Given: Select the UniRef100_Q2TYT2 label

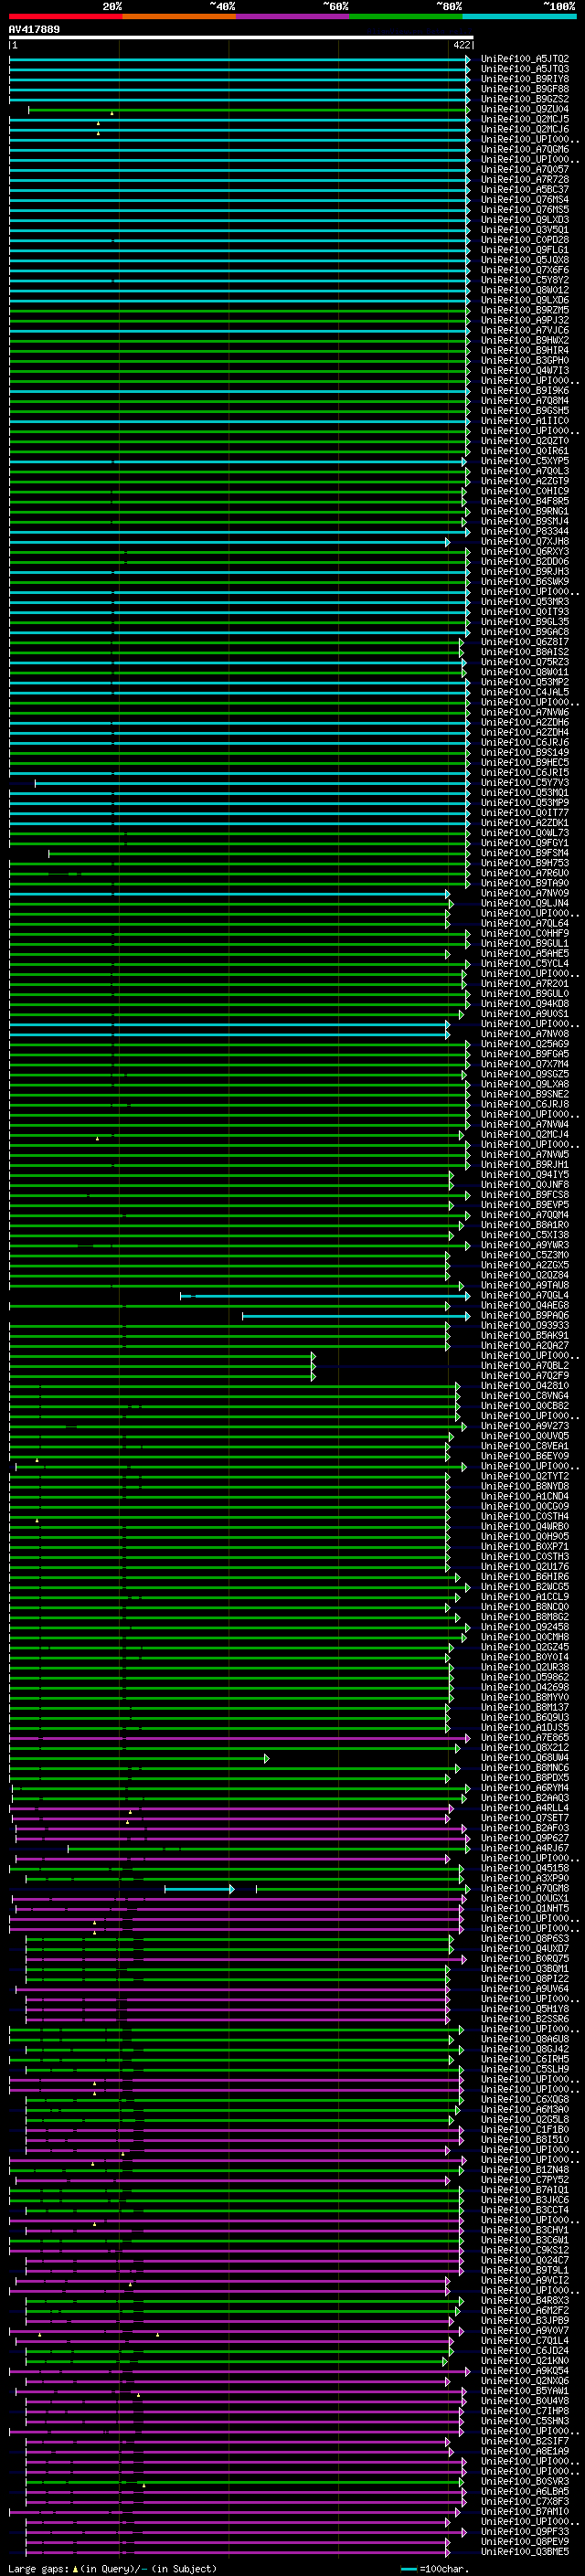Looking at the screenshot, I should point(525,1476).
